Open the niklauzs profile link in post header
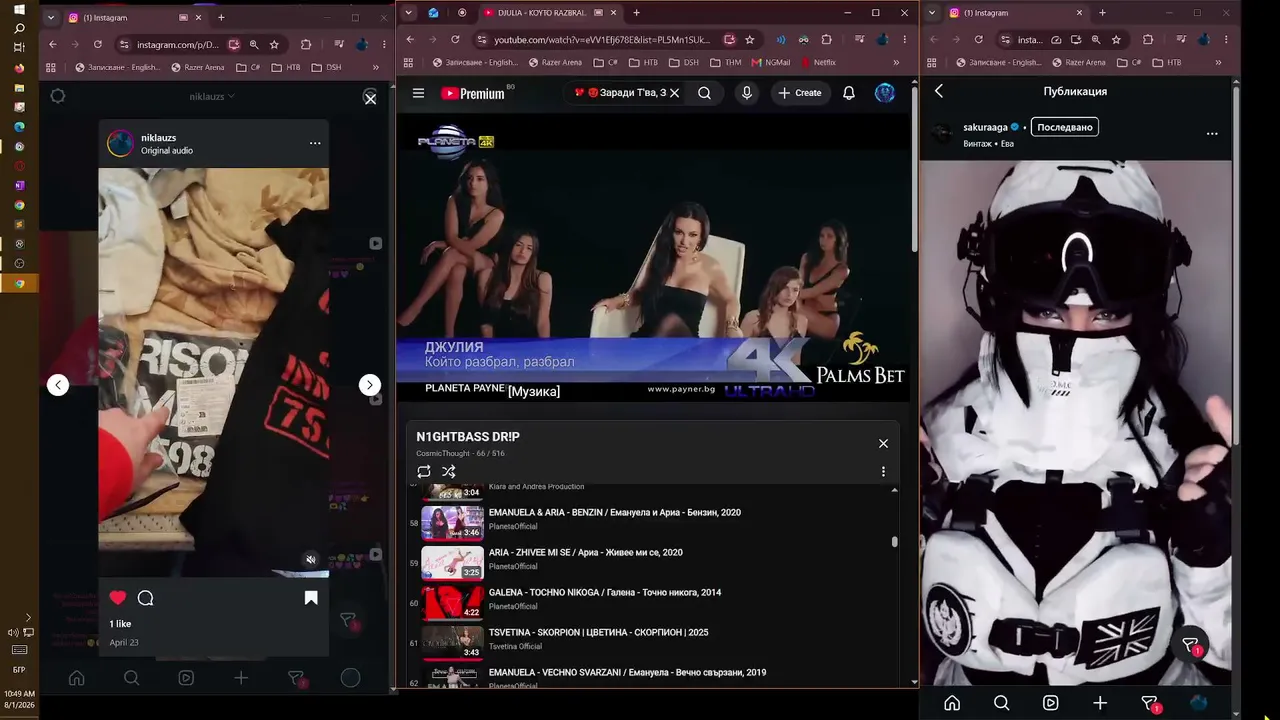Screen dimensions: 1280x720 point(159,137)
